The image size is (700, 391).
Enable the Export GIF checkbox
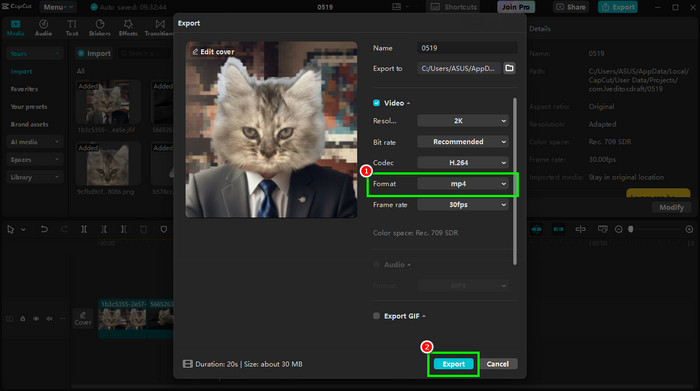click(376, 316)
